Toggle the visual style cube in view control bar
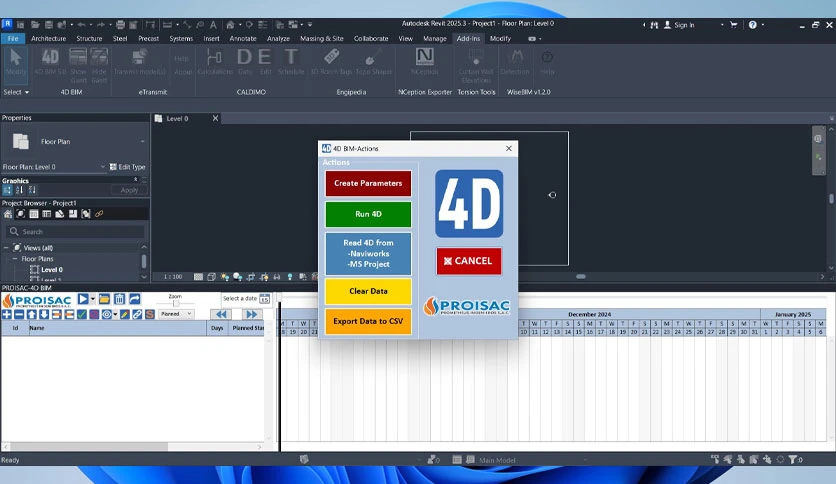The image size is (836, 484). [211, 277]
